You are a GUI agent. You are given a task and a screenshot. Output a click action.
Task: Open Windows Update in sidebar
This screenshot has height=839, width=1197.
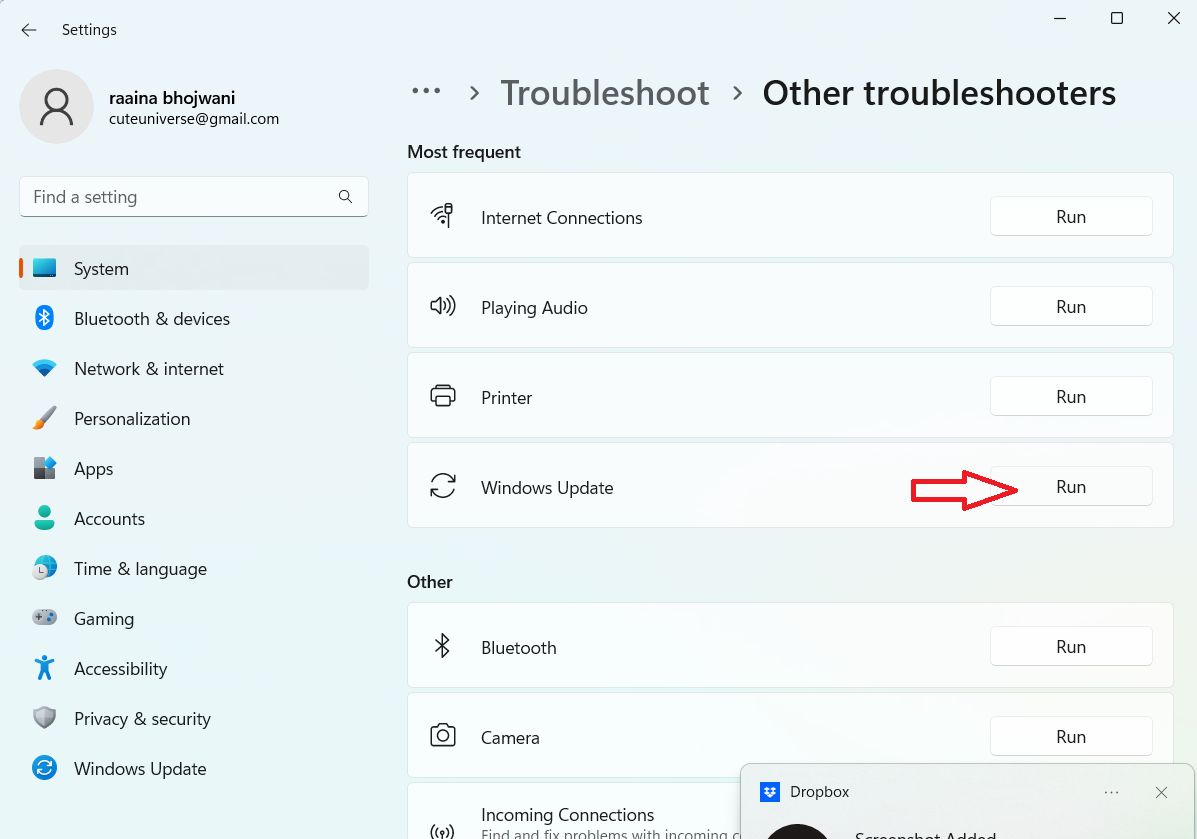pos(140,769)
